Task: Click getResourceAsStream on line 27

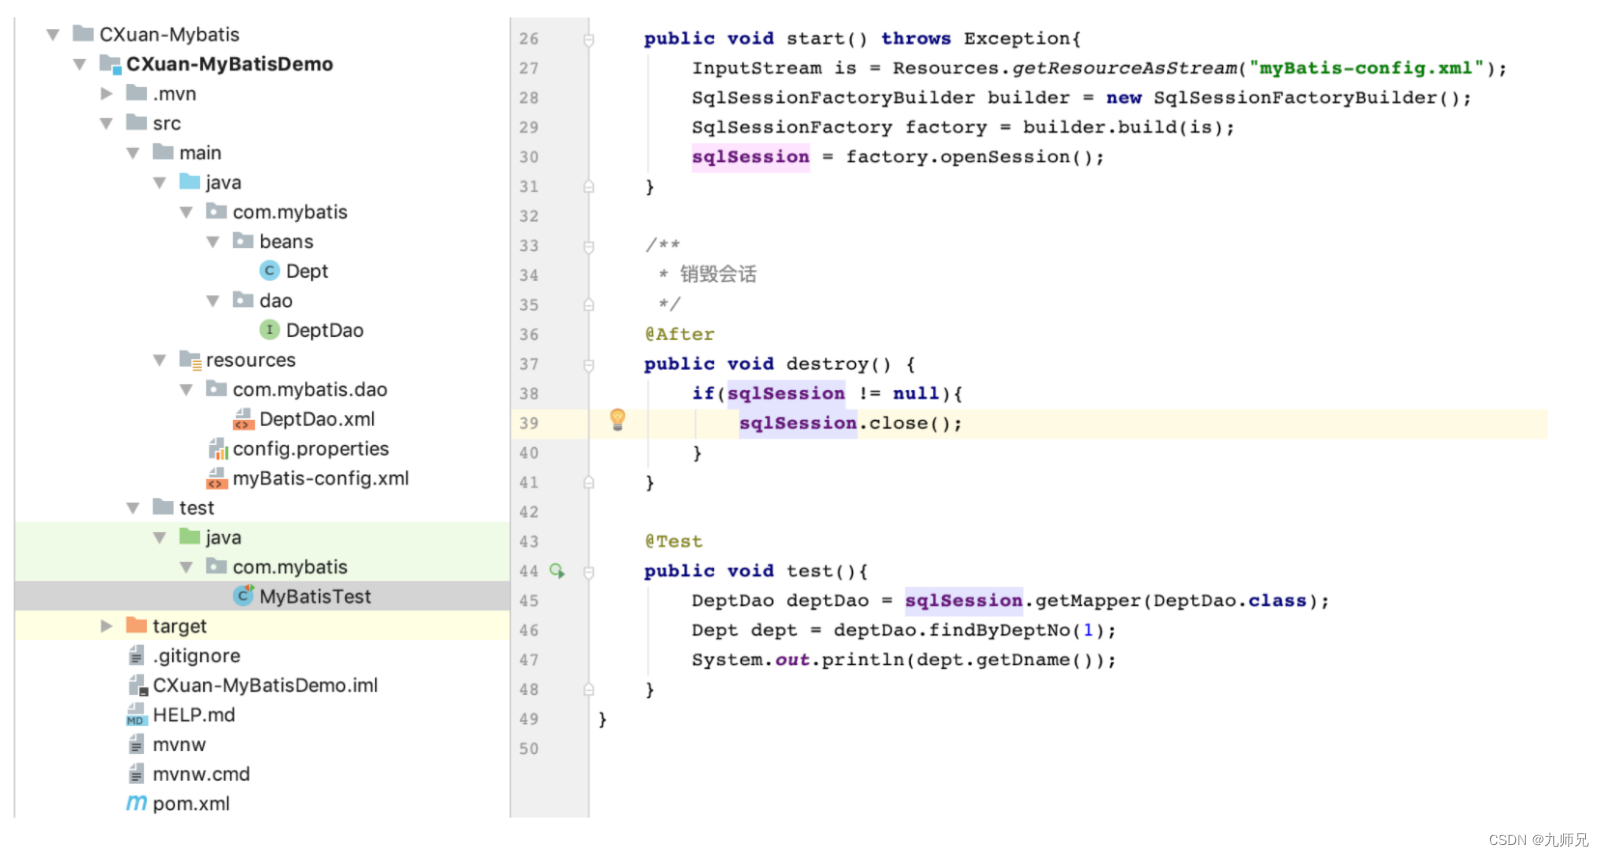Action: [x=1125, y=69]
